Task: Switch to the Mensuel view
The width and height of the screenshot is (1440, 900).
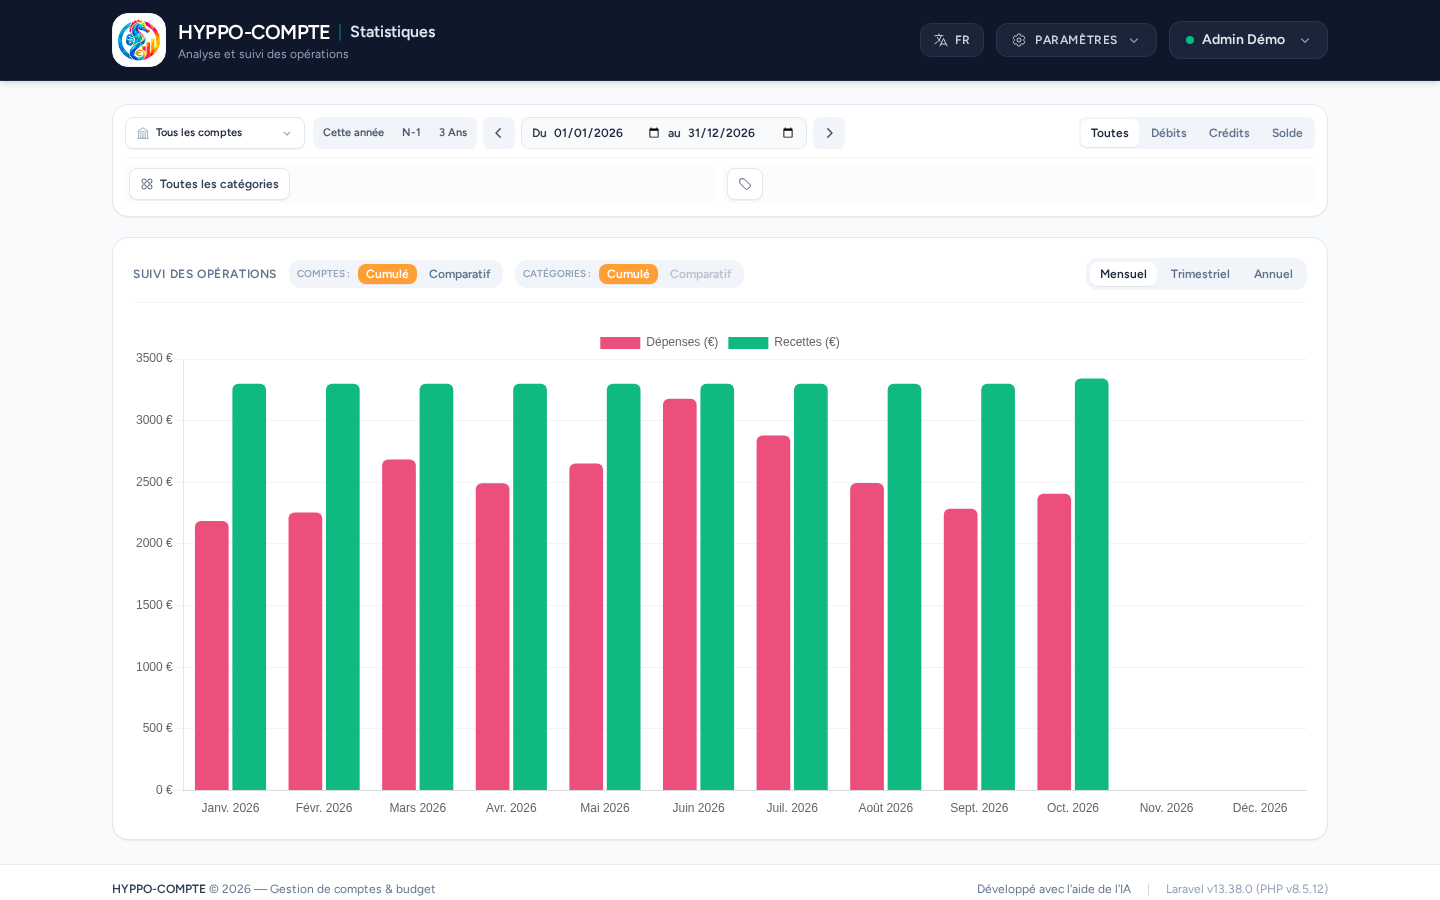Action: (x=1123, y=274)
